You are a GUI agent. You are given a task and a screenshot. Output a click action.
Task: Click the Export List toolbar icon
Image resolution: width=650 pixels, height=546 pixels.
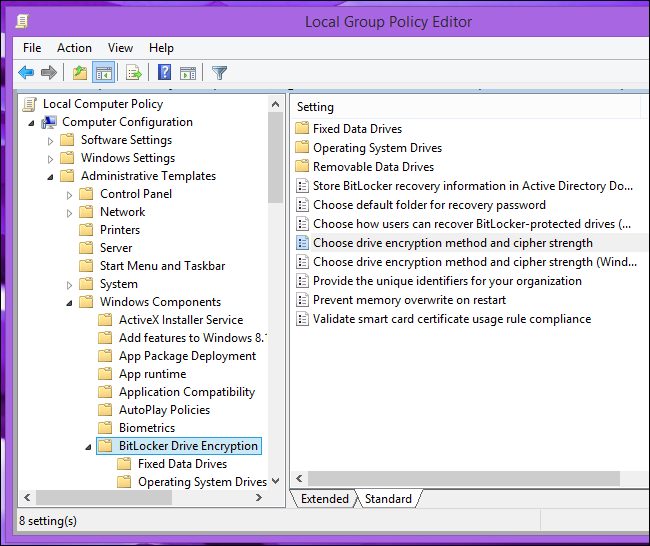click(133, 72)
